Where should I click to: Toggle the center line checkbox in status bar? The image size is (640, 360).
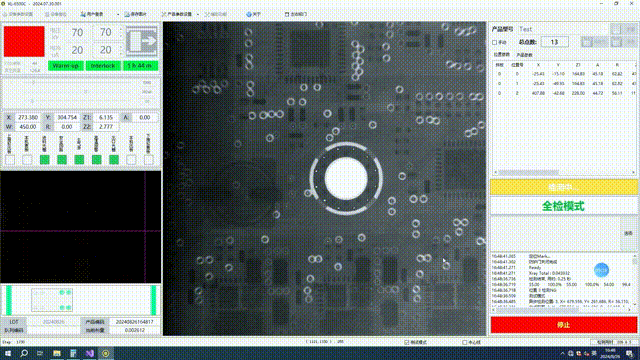point(464,342)
